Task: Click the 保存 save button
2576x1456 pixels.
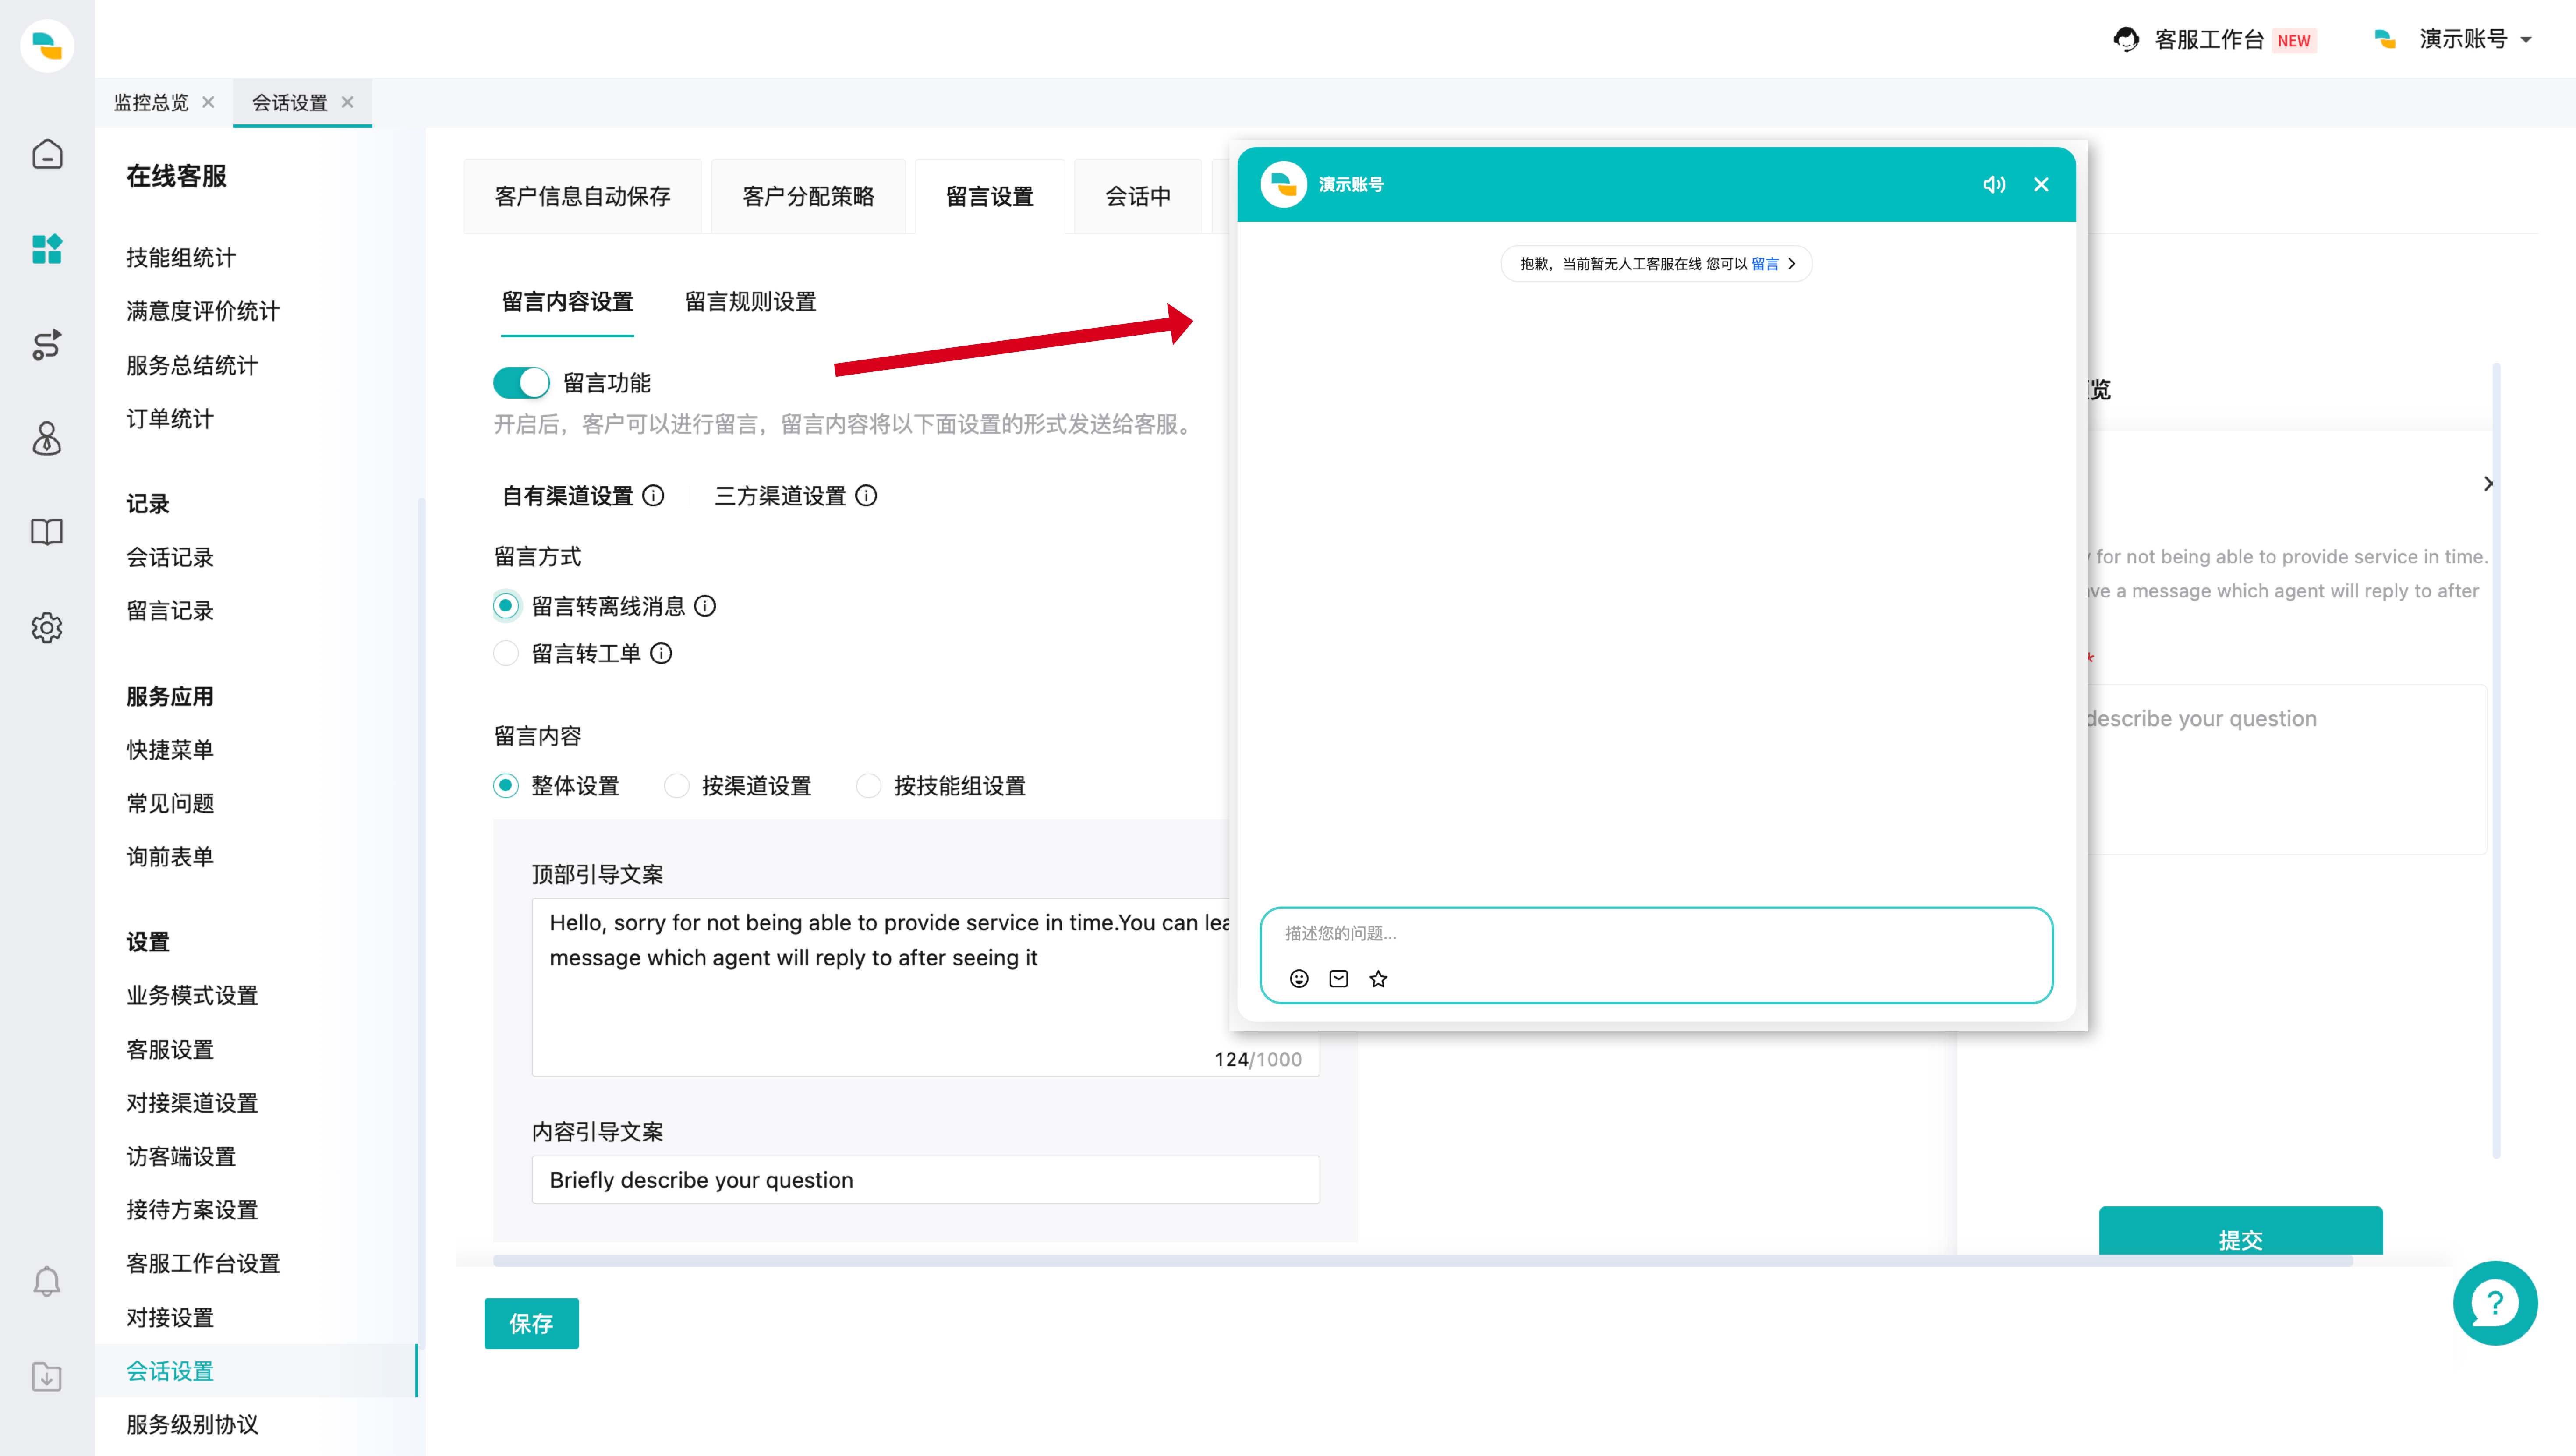Action: click(x=531, y=1323)
